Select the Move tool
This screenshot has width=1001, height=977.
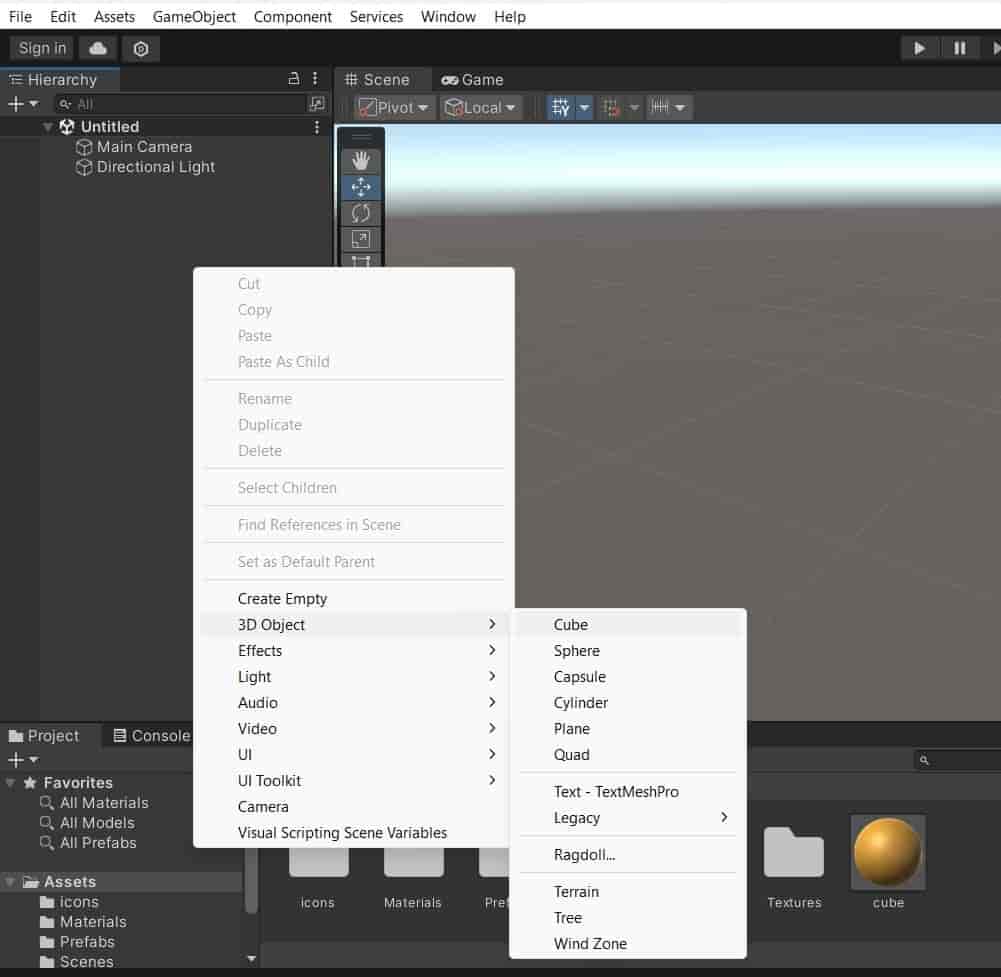coord(360,186)
